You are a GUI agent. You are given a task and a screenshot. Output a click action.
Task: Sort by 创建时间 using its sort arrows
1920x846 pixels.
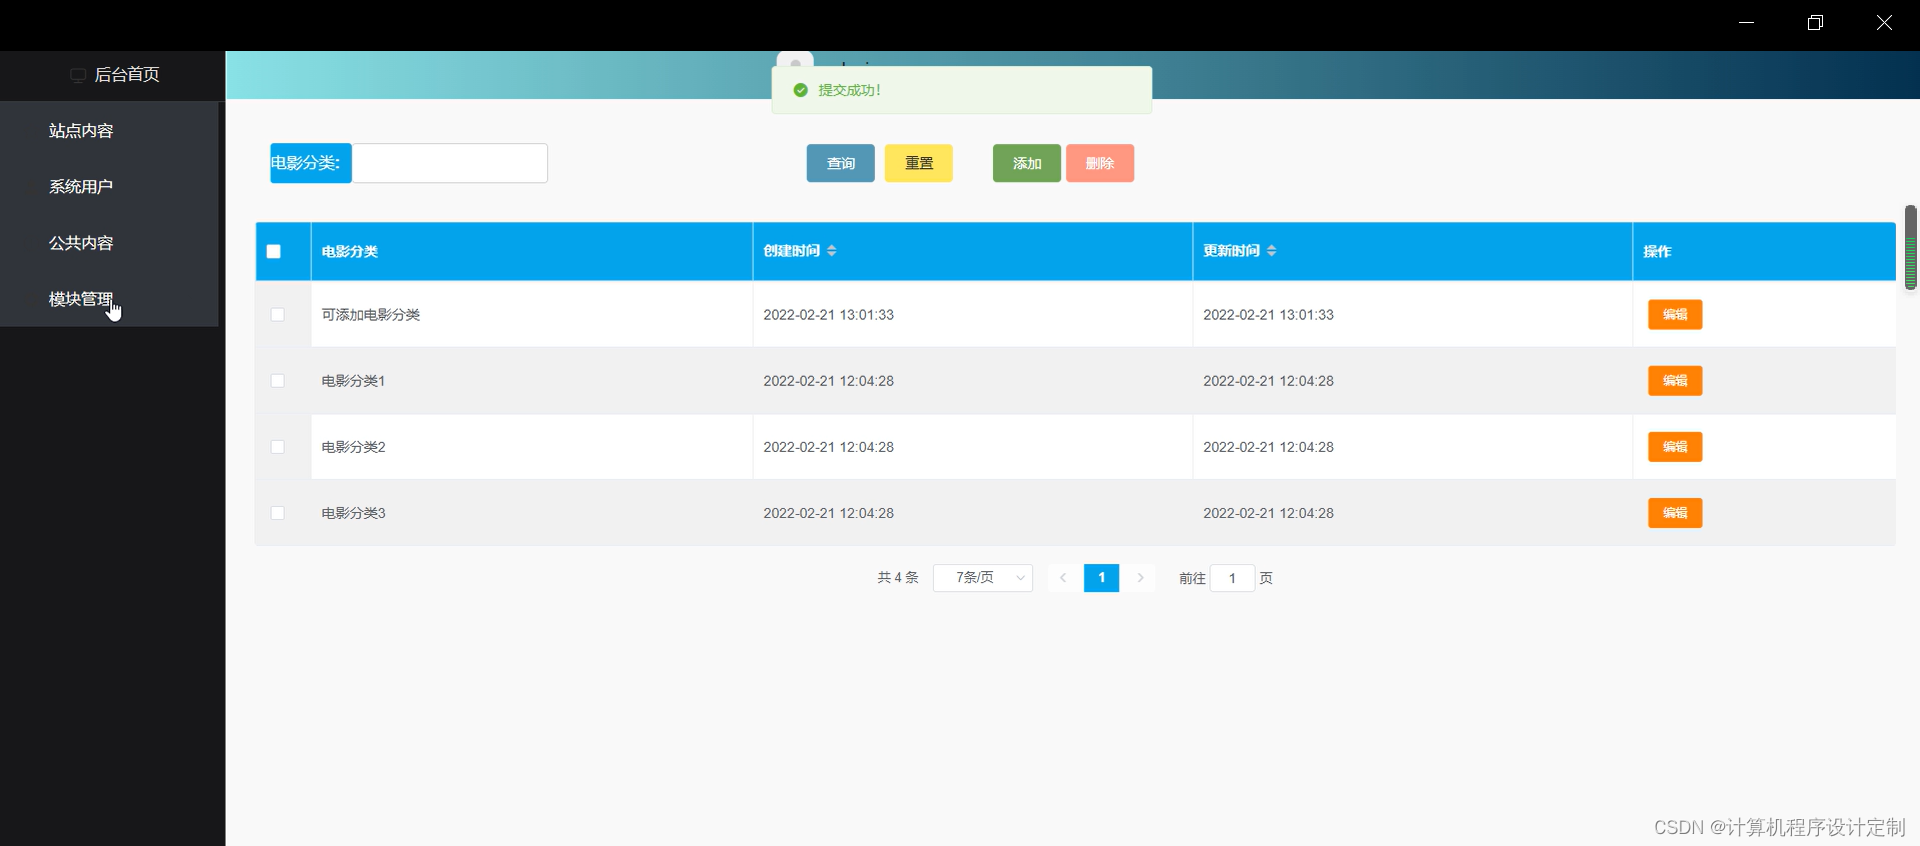832,251
